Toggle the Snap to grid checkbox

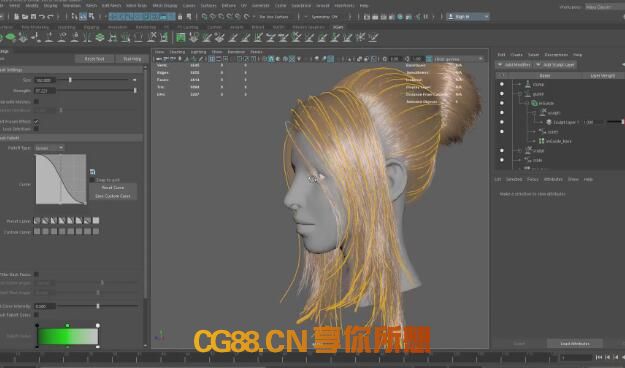tap(92, 180)
